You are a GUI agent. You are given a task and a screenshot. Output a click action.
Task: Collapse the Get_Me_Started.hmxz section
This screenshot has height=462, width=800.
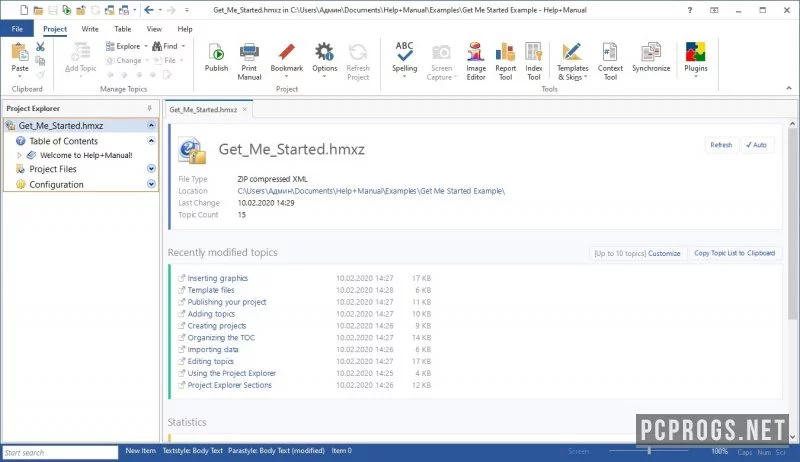[x=151, y=125]
